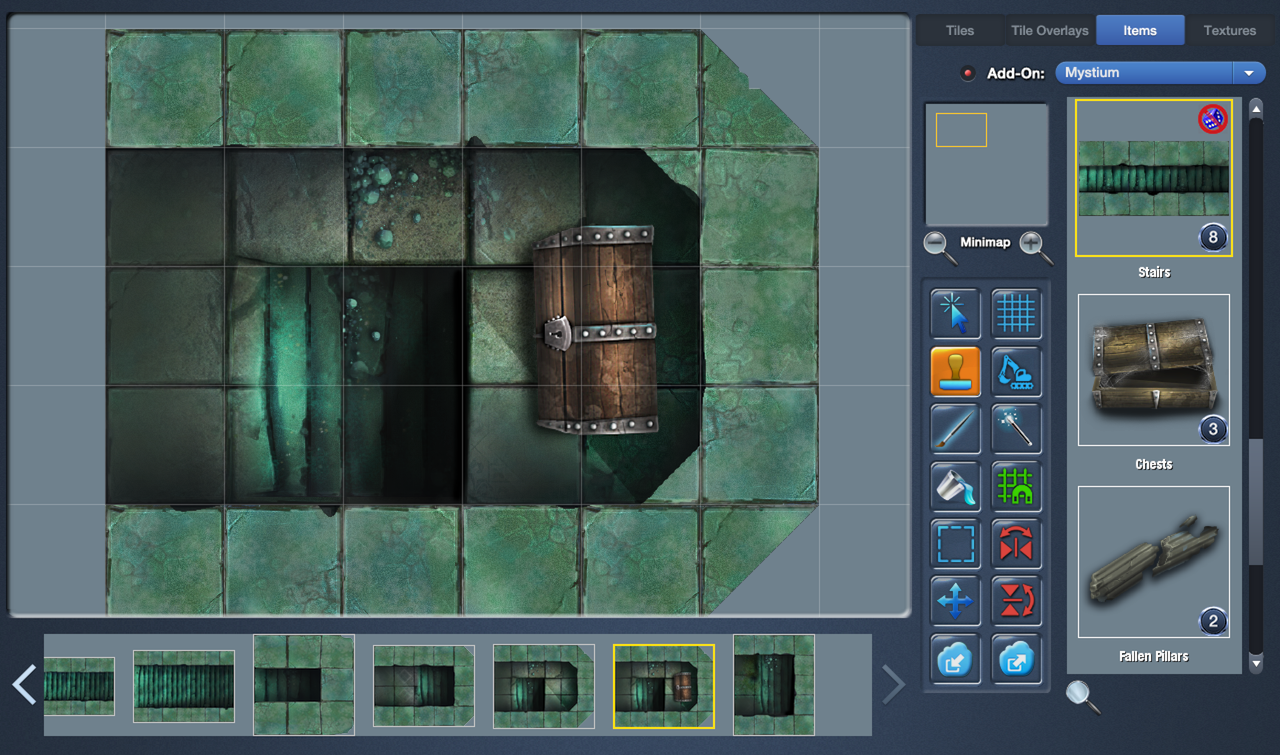Screen dimensions: 1280x755
Task: Click the Fallen Pillars label text
Action: tap(1154, 656)
